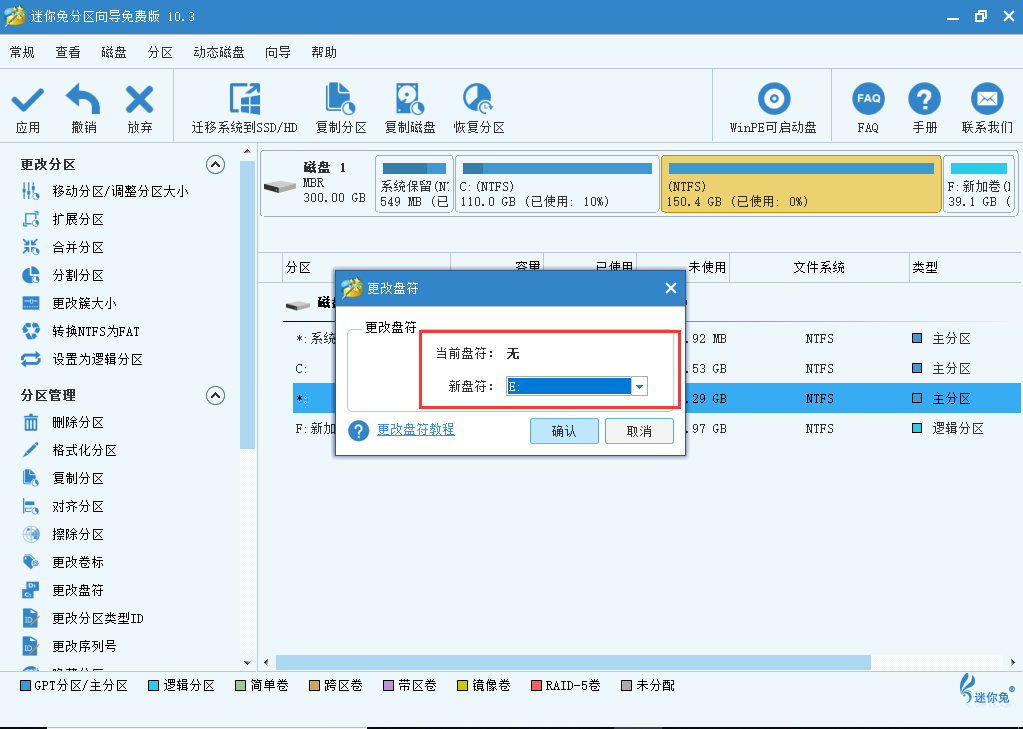Select the 150.4 GB NTFS partition block

pos(801,184)
